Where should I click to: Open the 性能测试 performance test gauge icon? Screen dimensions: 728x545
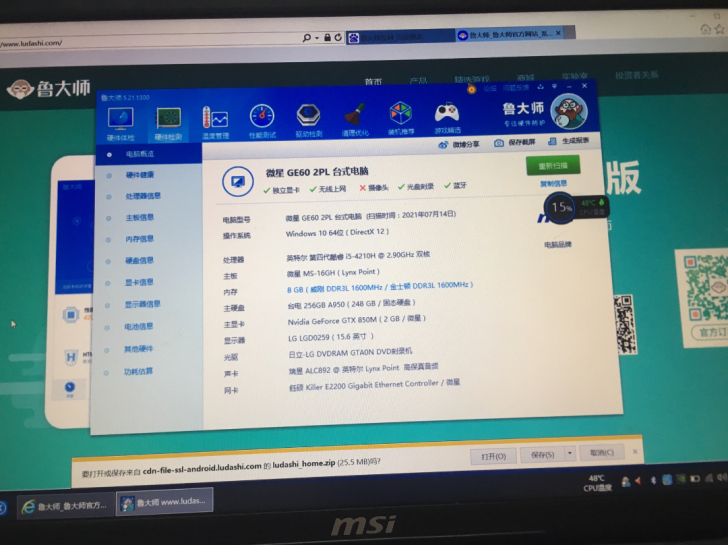point(262,121)
